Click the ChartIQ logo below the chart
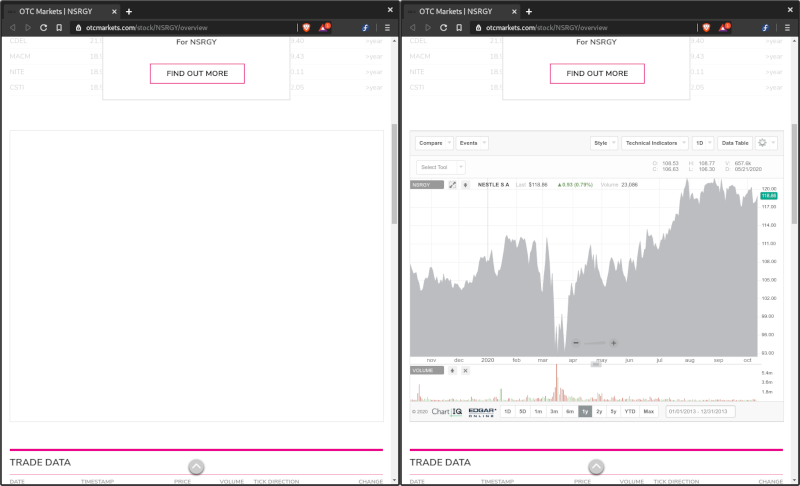This screenshot has height=486, width=800. click(x=447, y=412)
